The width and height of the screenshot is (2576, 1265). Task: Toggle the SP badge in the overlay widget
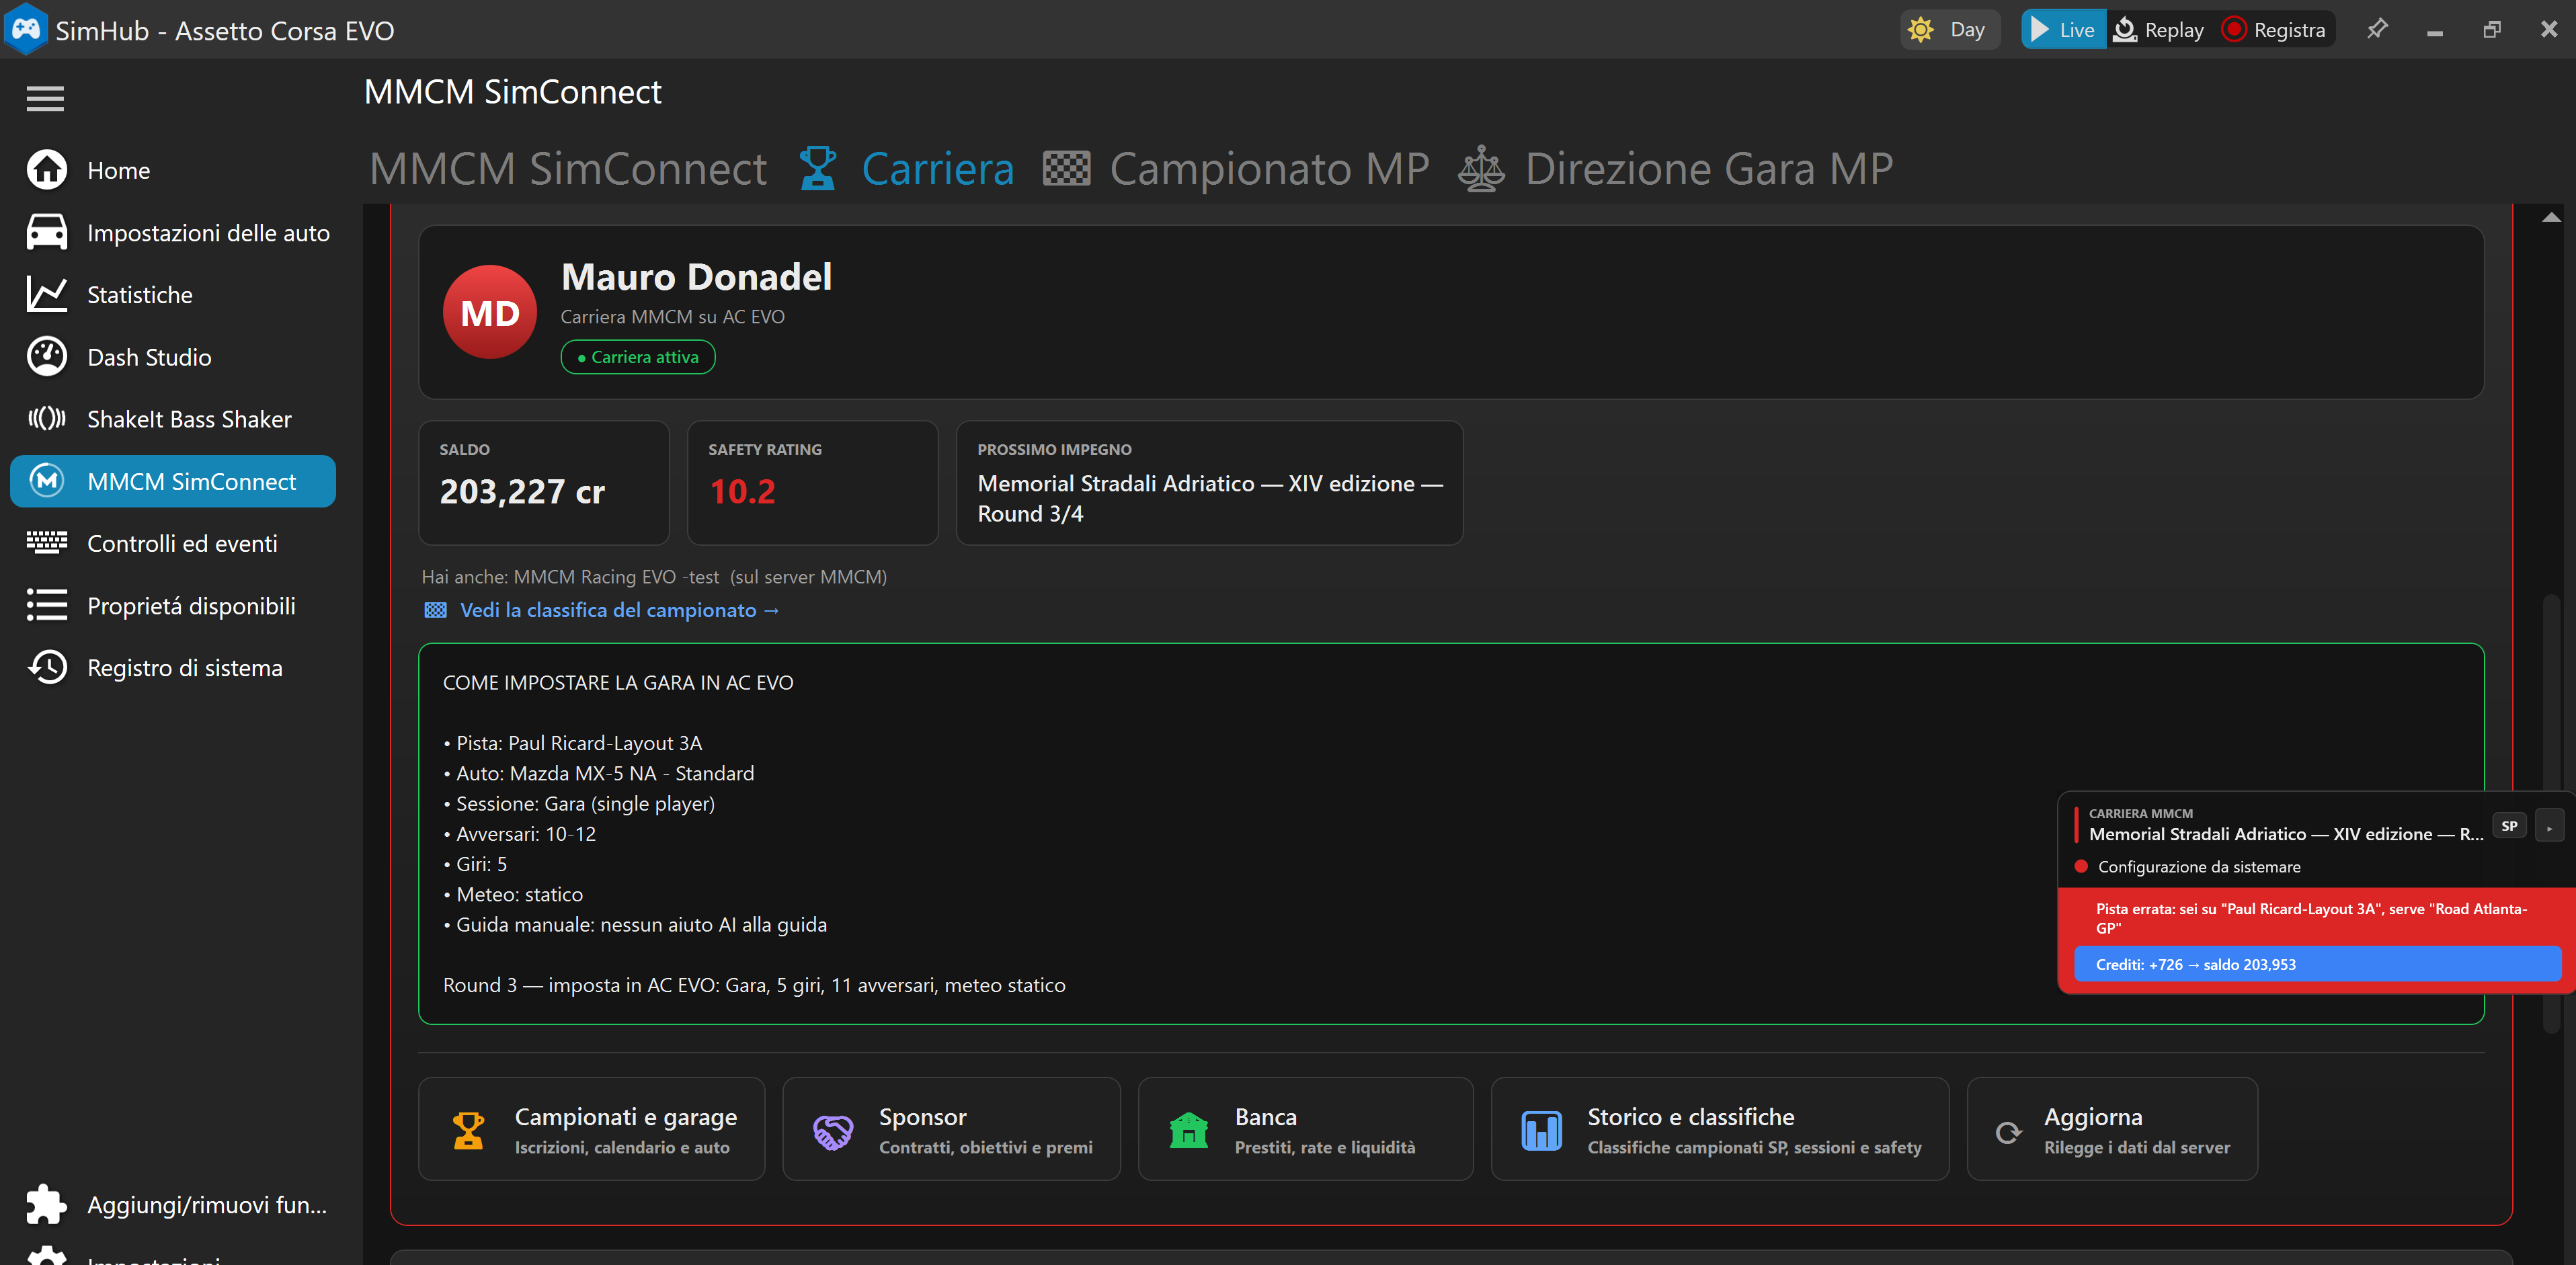pos(2509,826)
